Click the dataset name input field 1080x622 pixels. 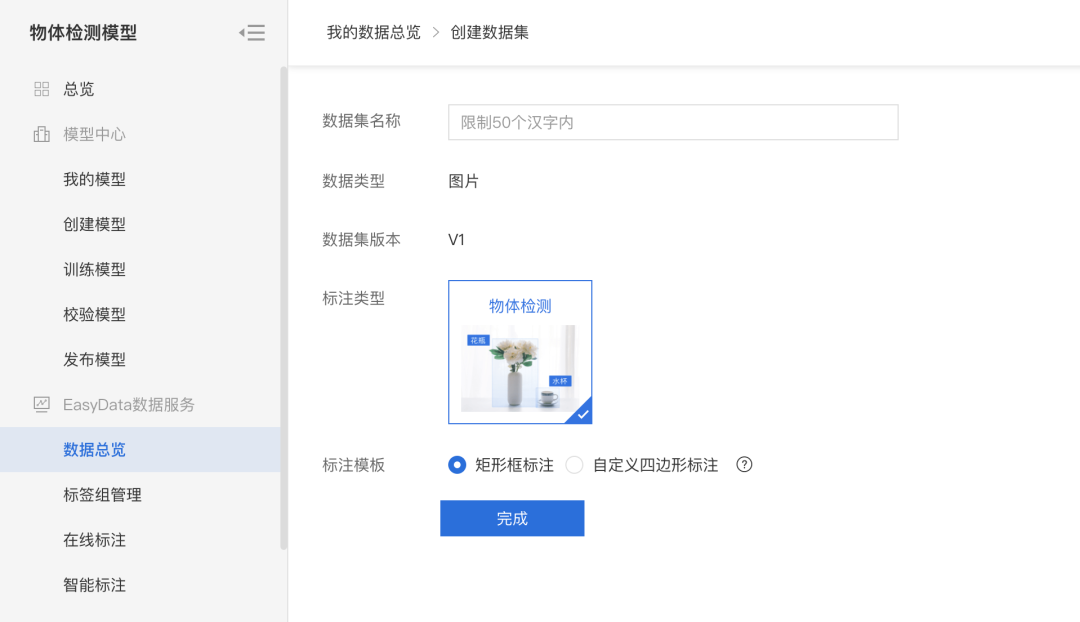(x=672, y=122)
